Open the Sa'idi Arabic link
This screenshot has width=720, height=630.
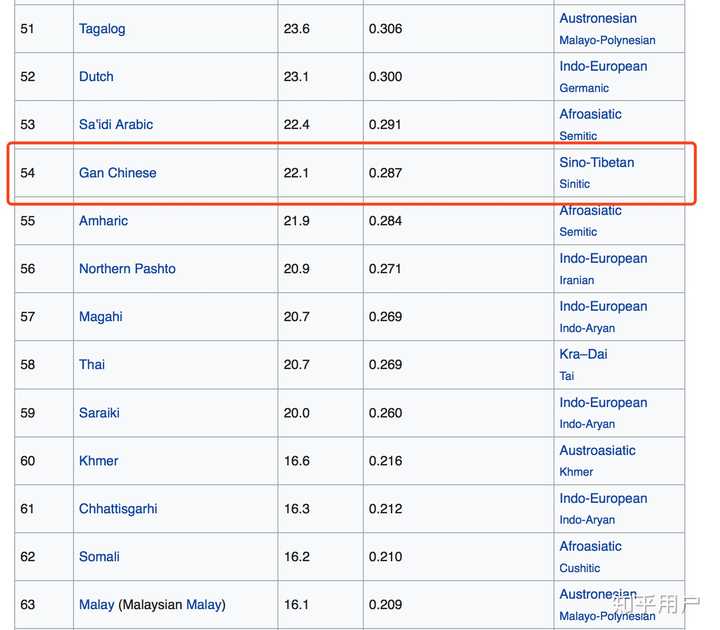(x=116, y=124)
